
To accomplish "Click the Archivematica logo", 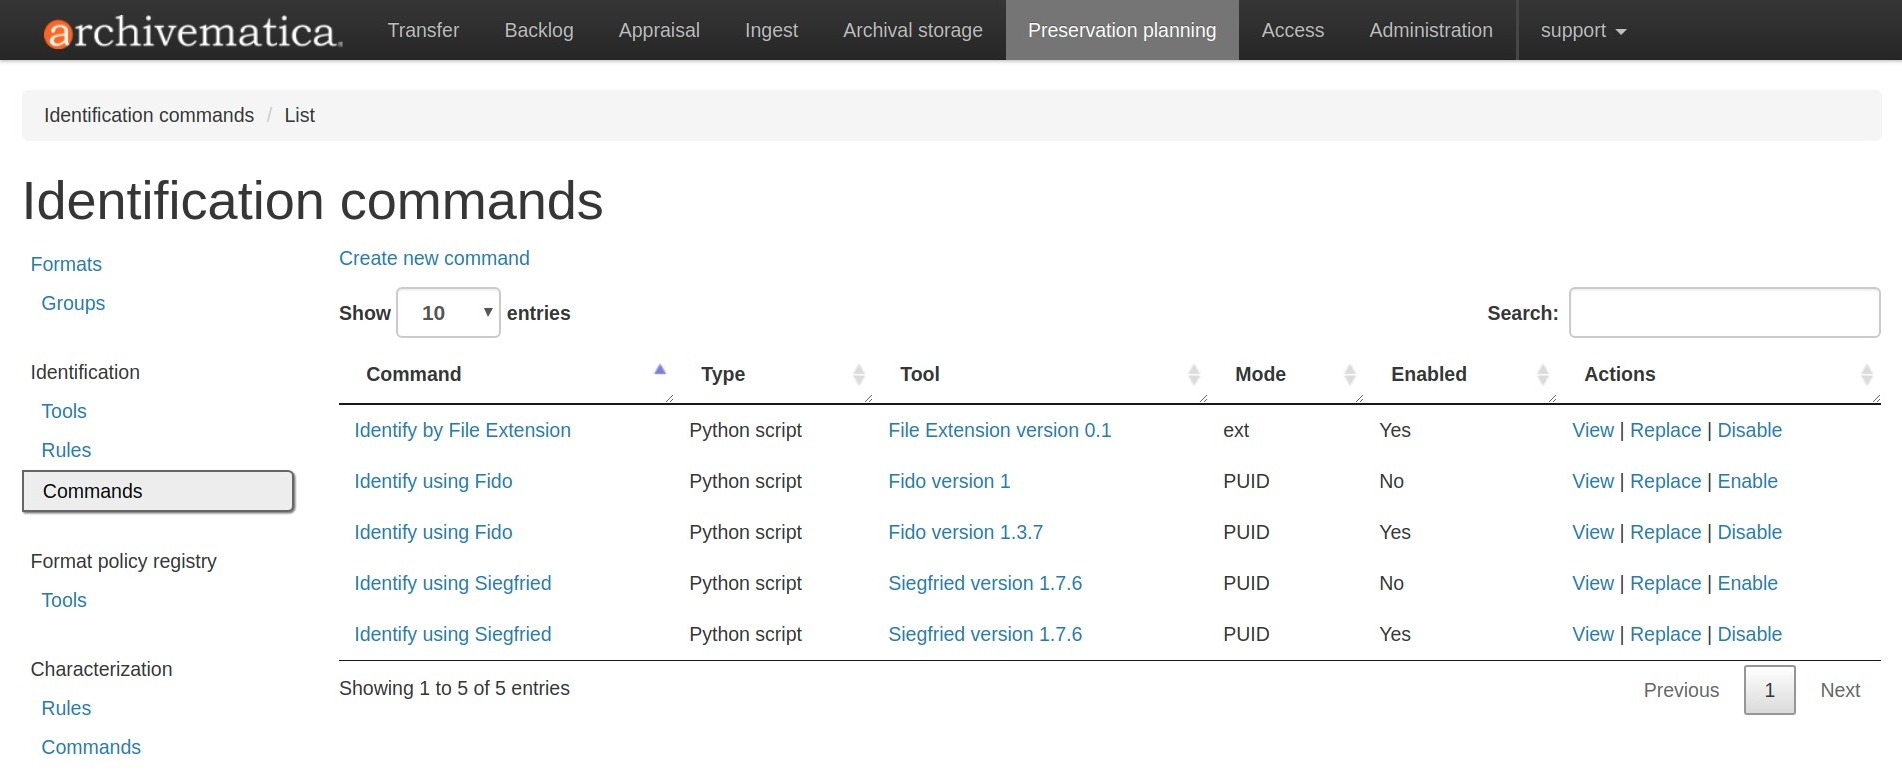I will point(192,31).
